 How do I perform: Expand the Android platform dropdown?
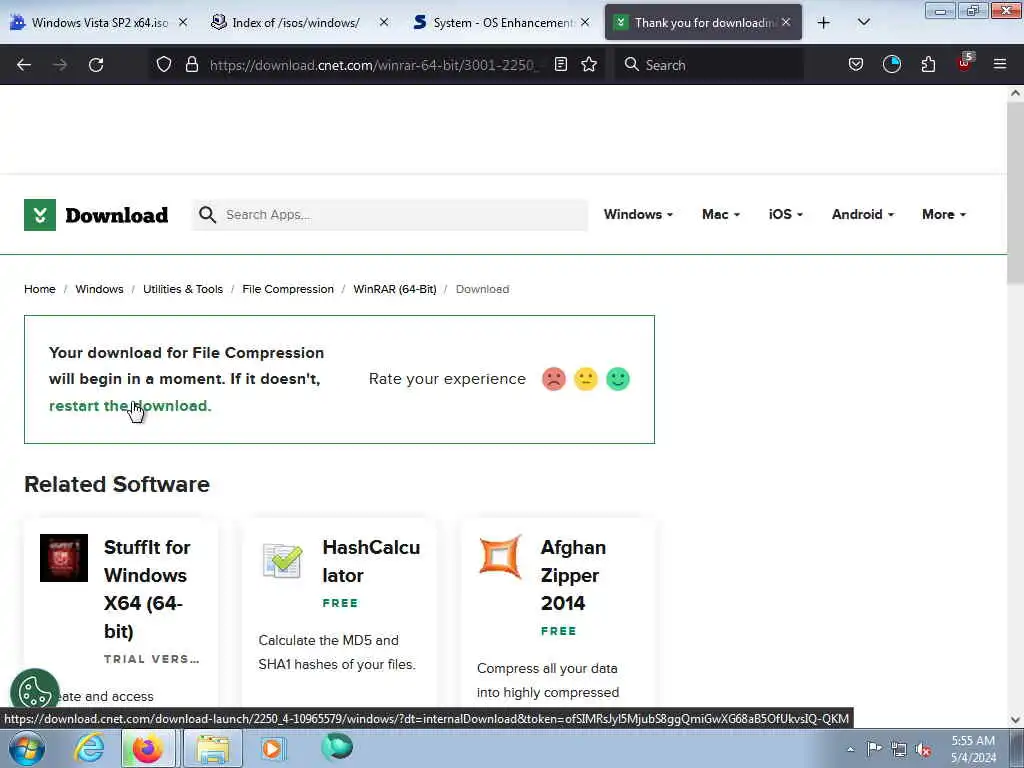pyautogui.click(x=863, y=214)
